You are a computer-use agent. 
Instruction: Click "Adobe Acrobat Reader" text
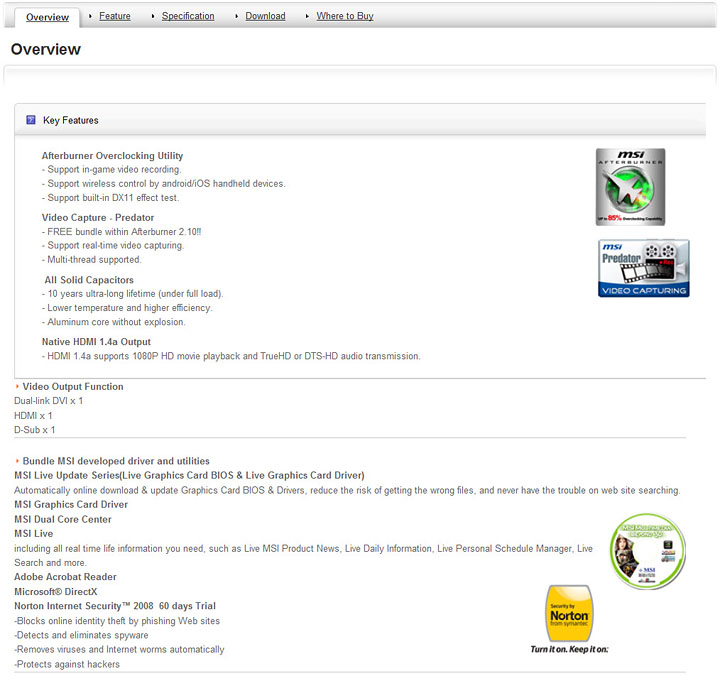coord(65,577)
